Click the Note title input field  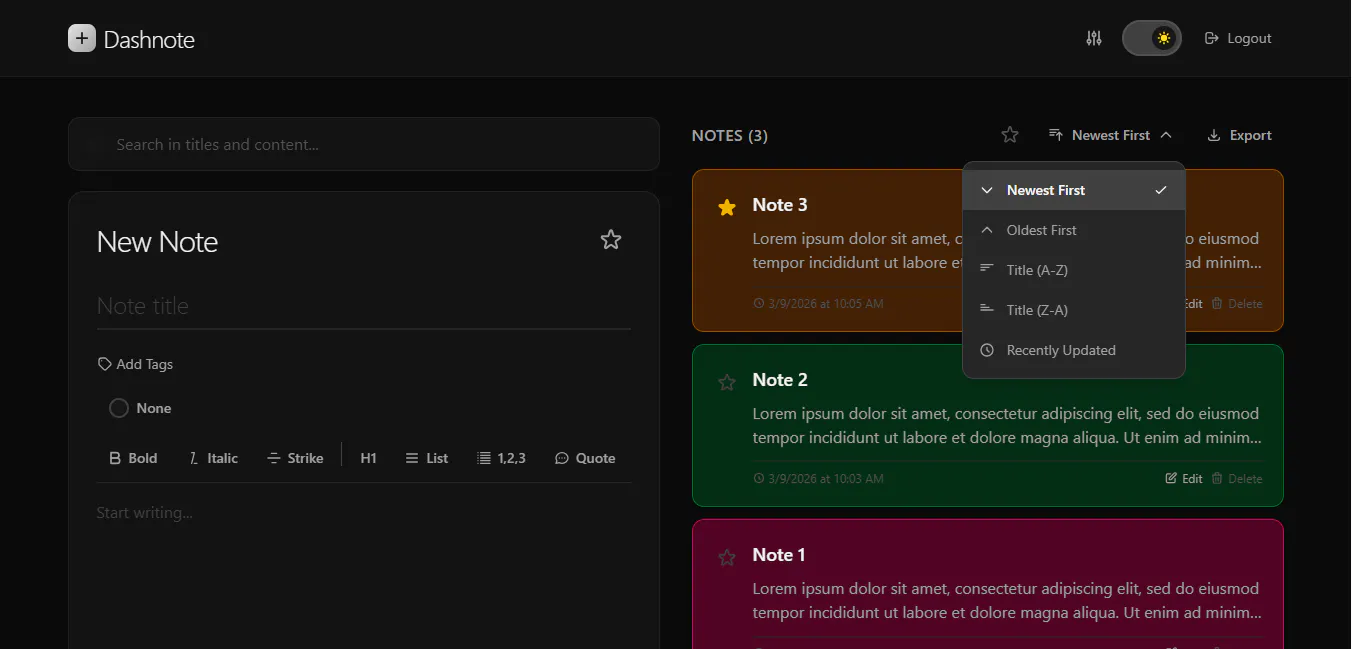[x=364, y=306]
